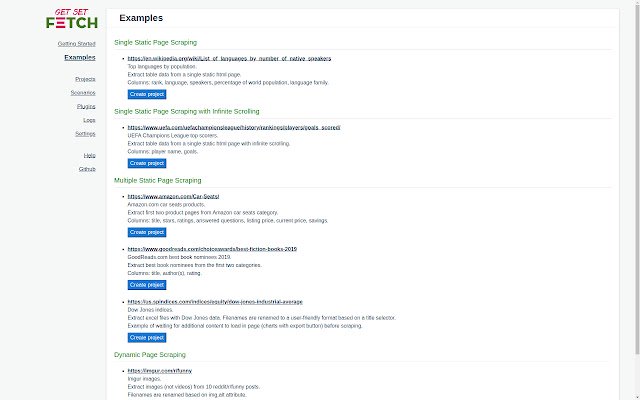Visit the Github link in the sidebar

pos(87,169)
